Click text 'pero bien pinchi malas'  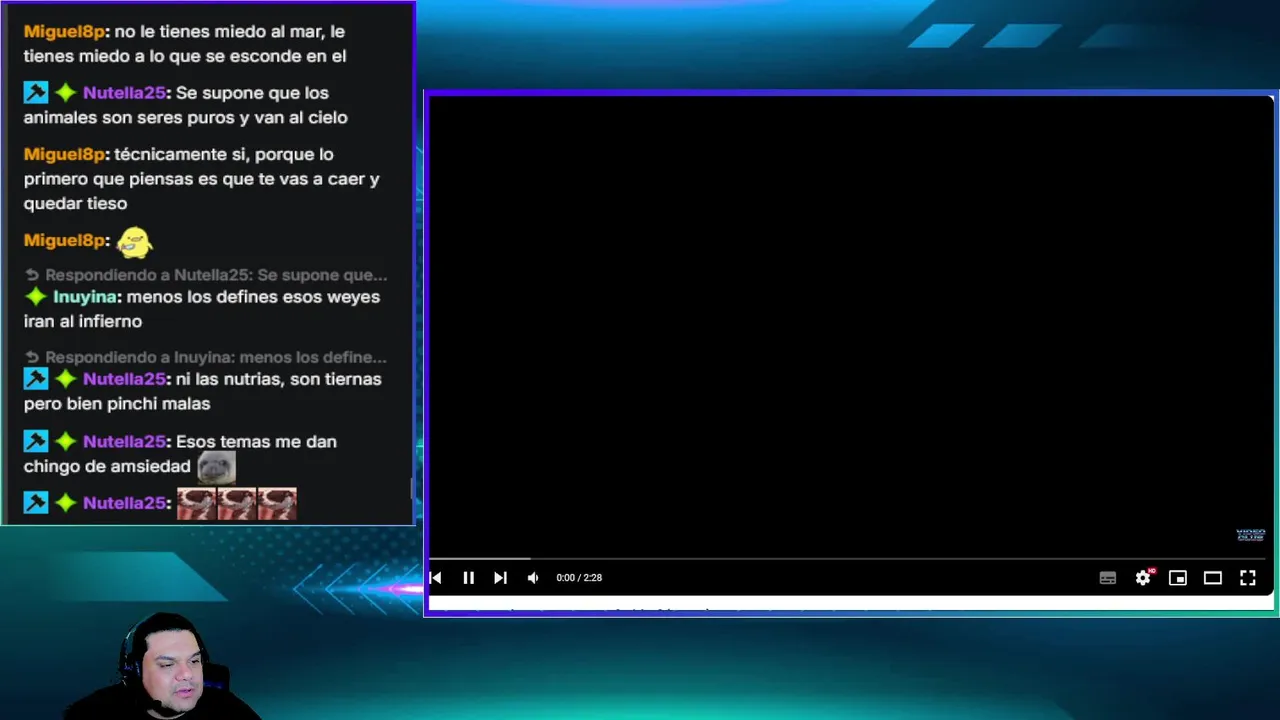[x=117, y=404]
